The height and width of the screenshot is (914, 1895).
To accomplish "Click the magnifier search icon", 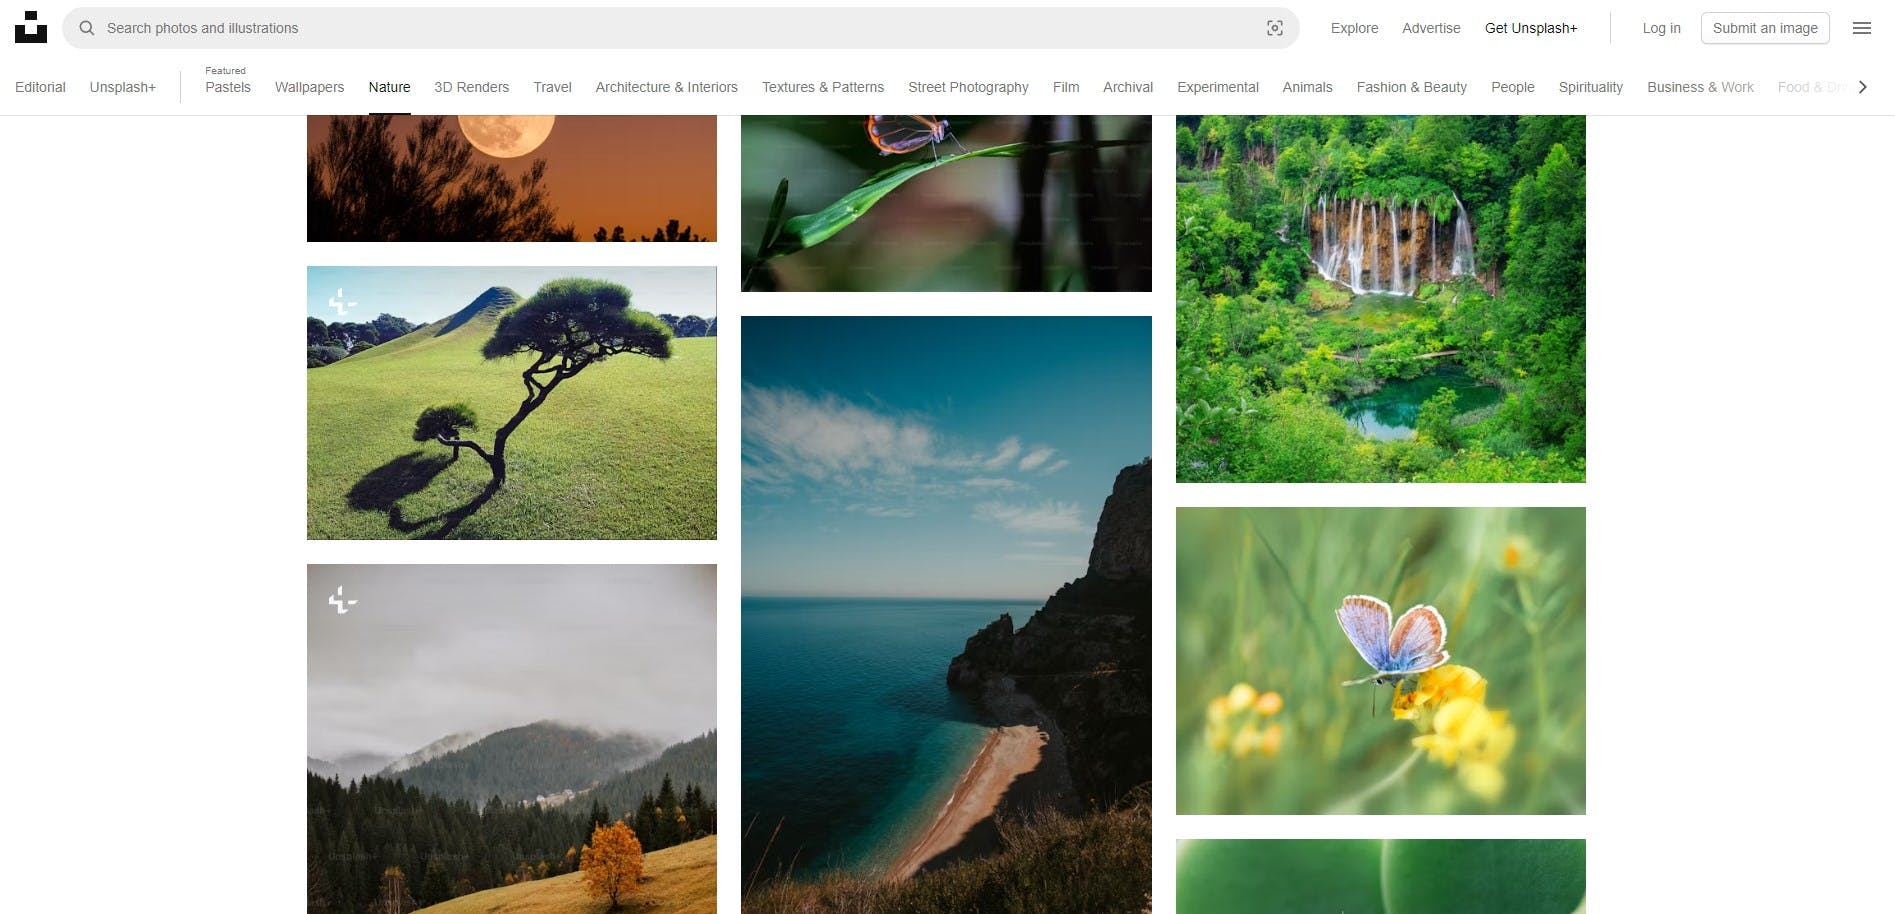I will [87, 28].
